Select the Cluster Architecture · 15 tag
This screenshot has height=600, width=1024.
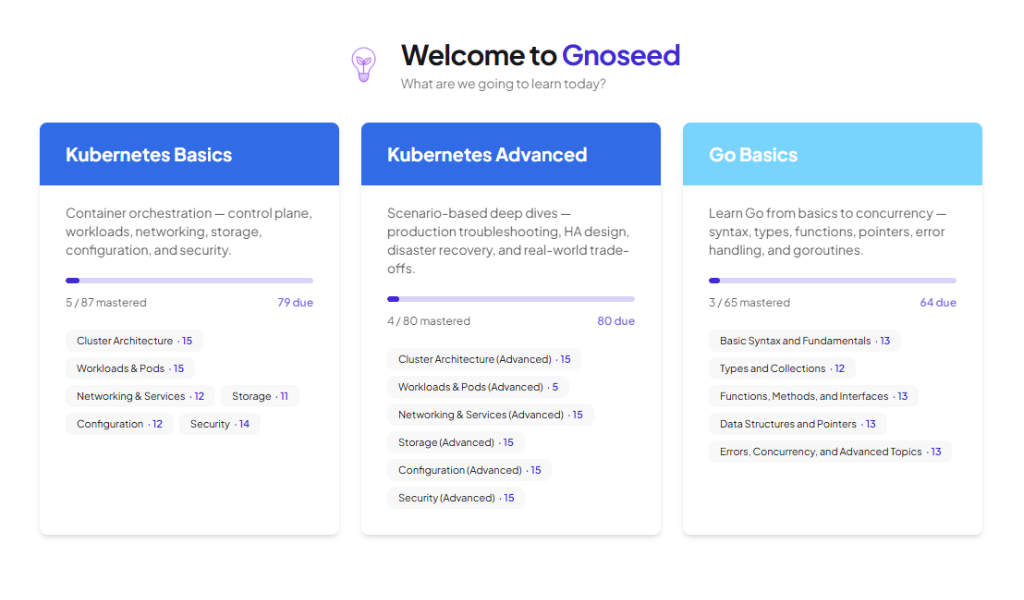pos(134,341)
